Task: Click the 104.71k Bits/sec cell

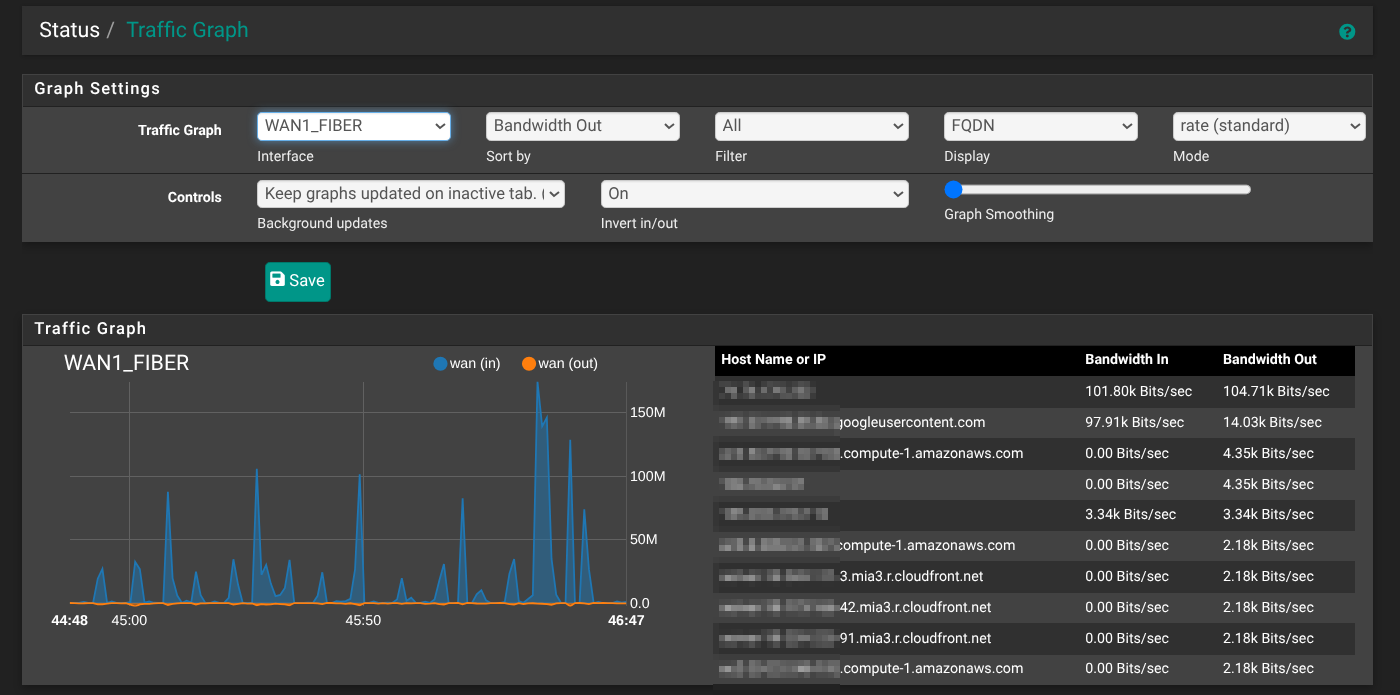Action: click(x=1276, y=391)
